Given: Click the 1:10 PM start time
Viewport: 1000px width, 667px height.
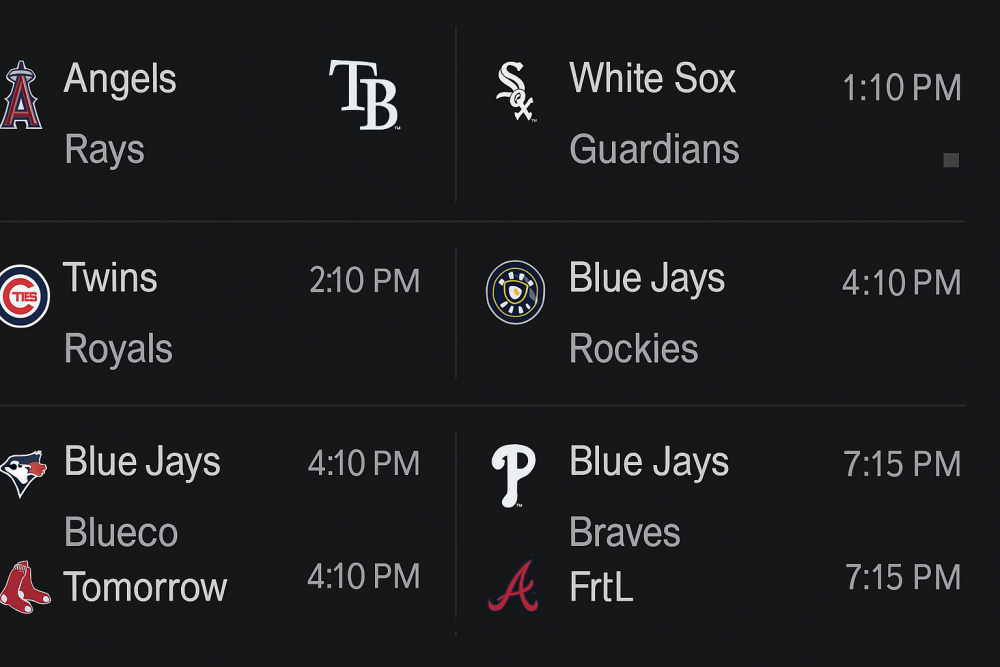Looking at the screenshot, I should coord(902,88).
